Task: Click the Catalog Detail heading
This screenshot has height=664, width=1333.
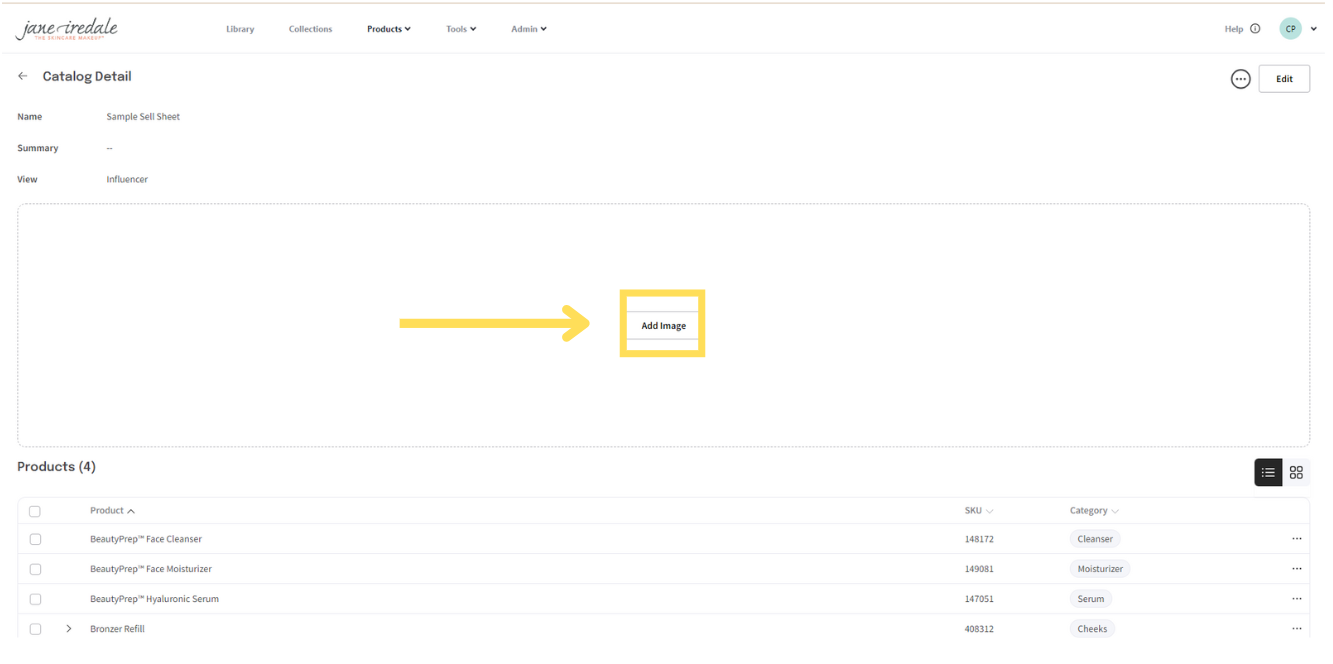Action: (87, 77)
